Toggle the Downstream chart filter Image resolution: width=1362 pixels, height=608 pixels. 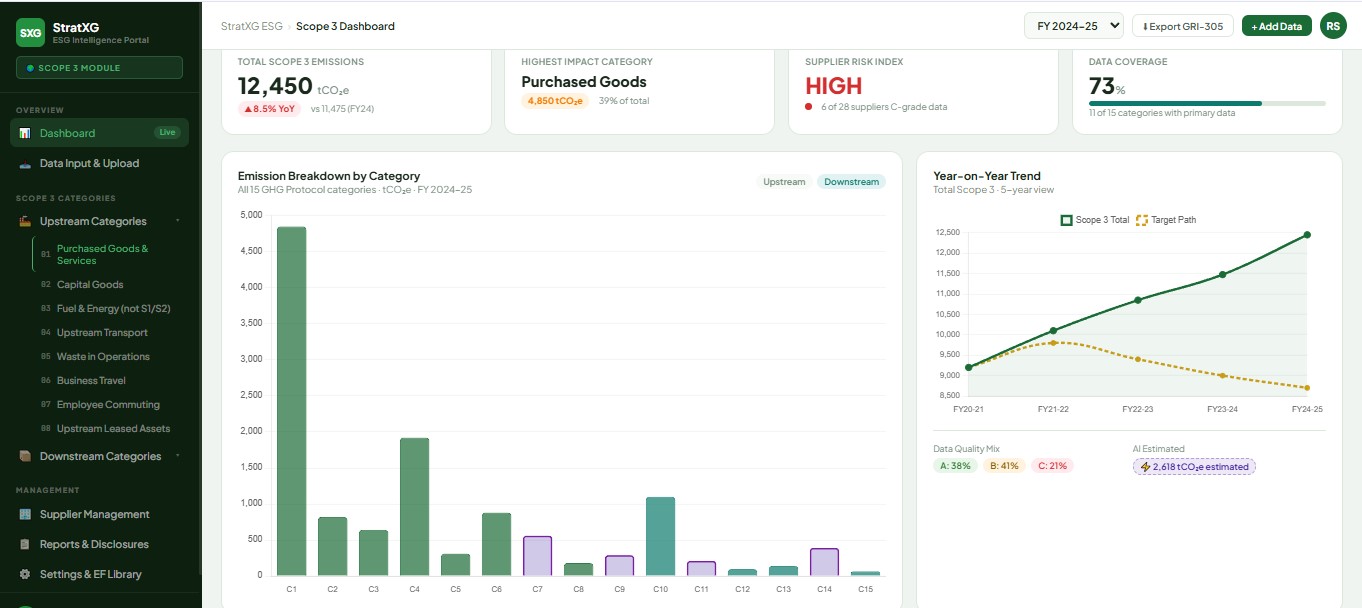851,182
